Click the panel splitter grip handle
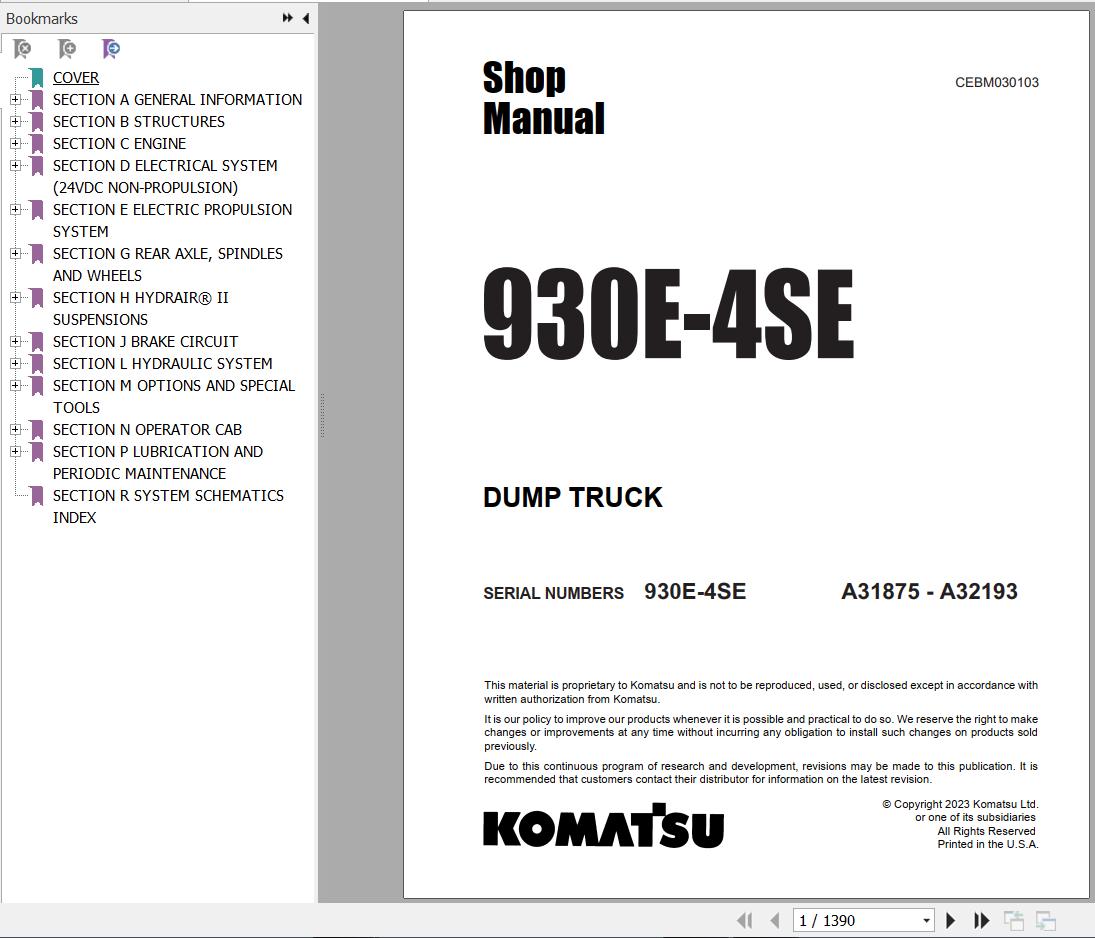Viewport: 1095px width, 938px height. tap(322, 416)
